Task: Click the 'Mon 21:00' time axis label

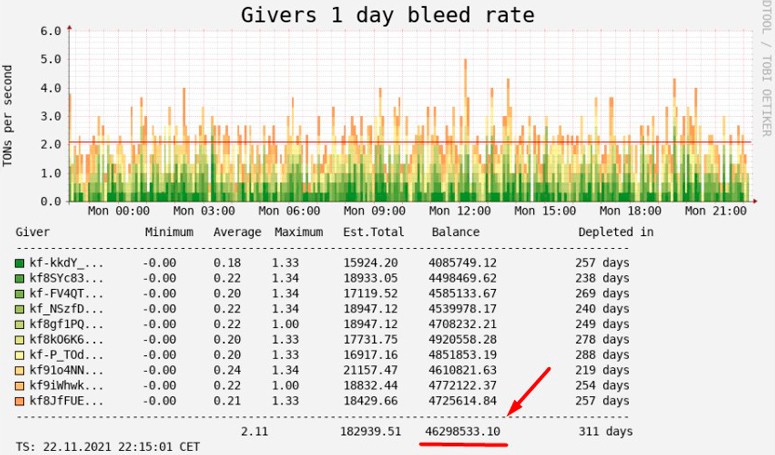Action: coord(715,212)
